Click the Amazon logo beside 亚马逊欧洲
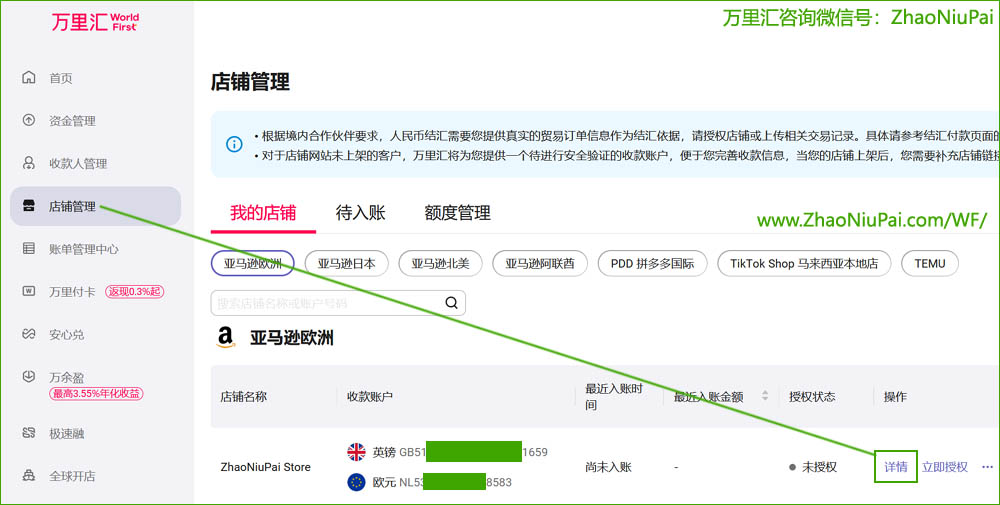The height and width of the screenshot is (505, 1000). tap(226, 337)
